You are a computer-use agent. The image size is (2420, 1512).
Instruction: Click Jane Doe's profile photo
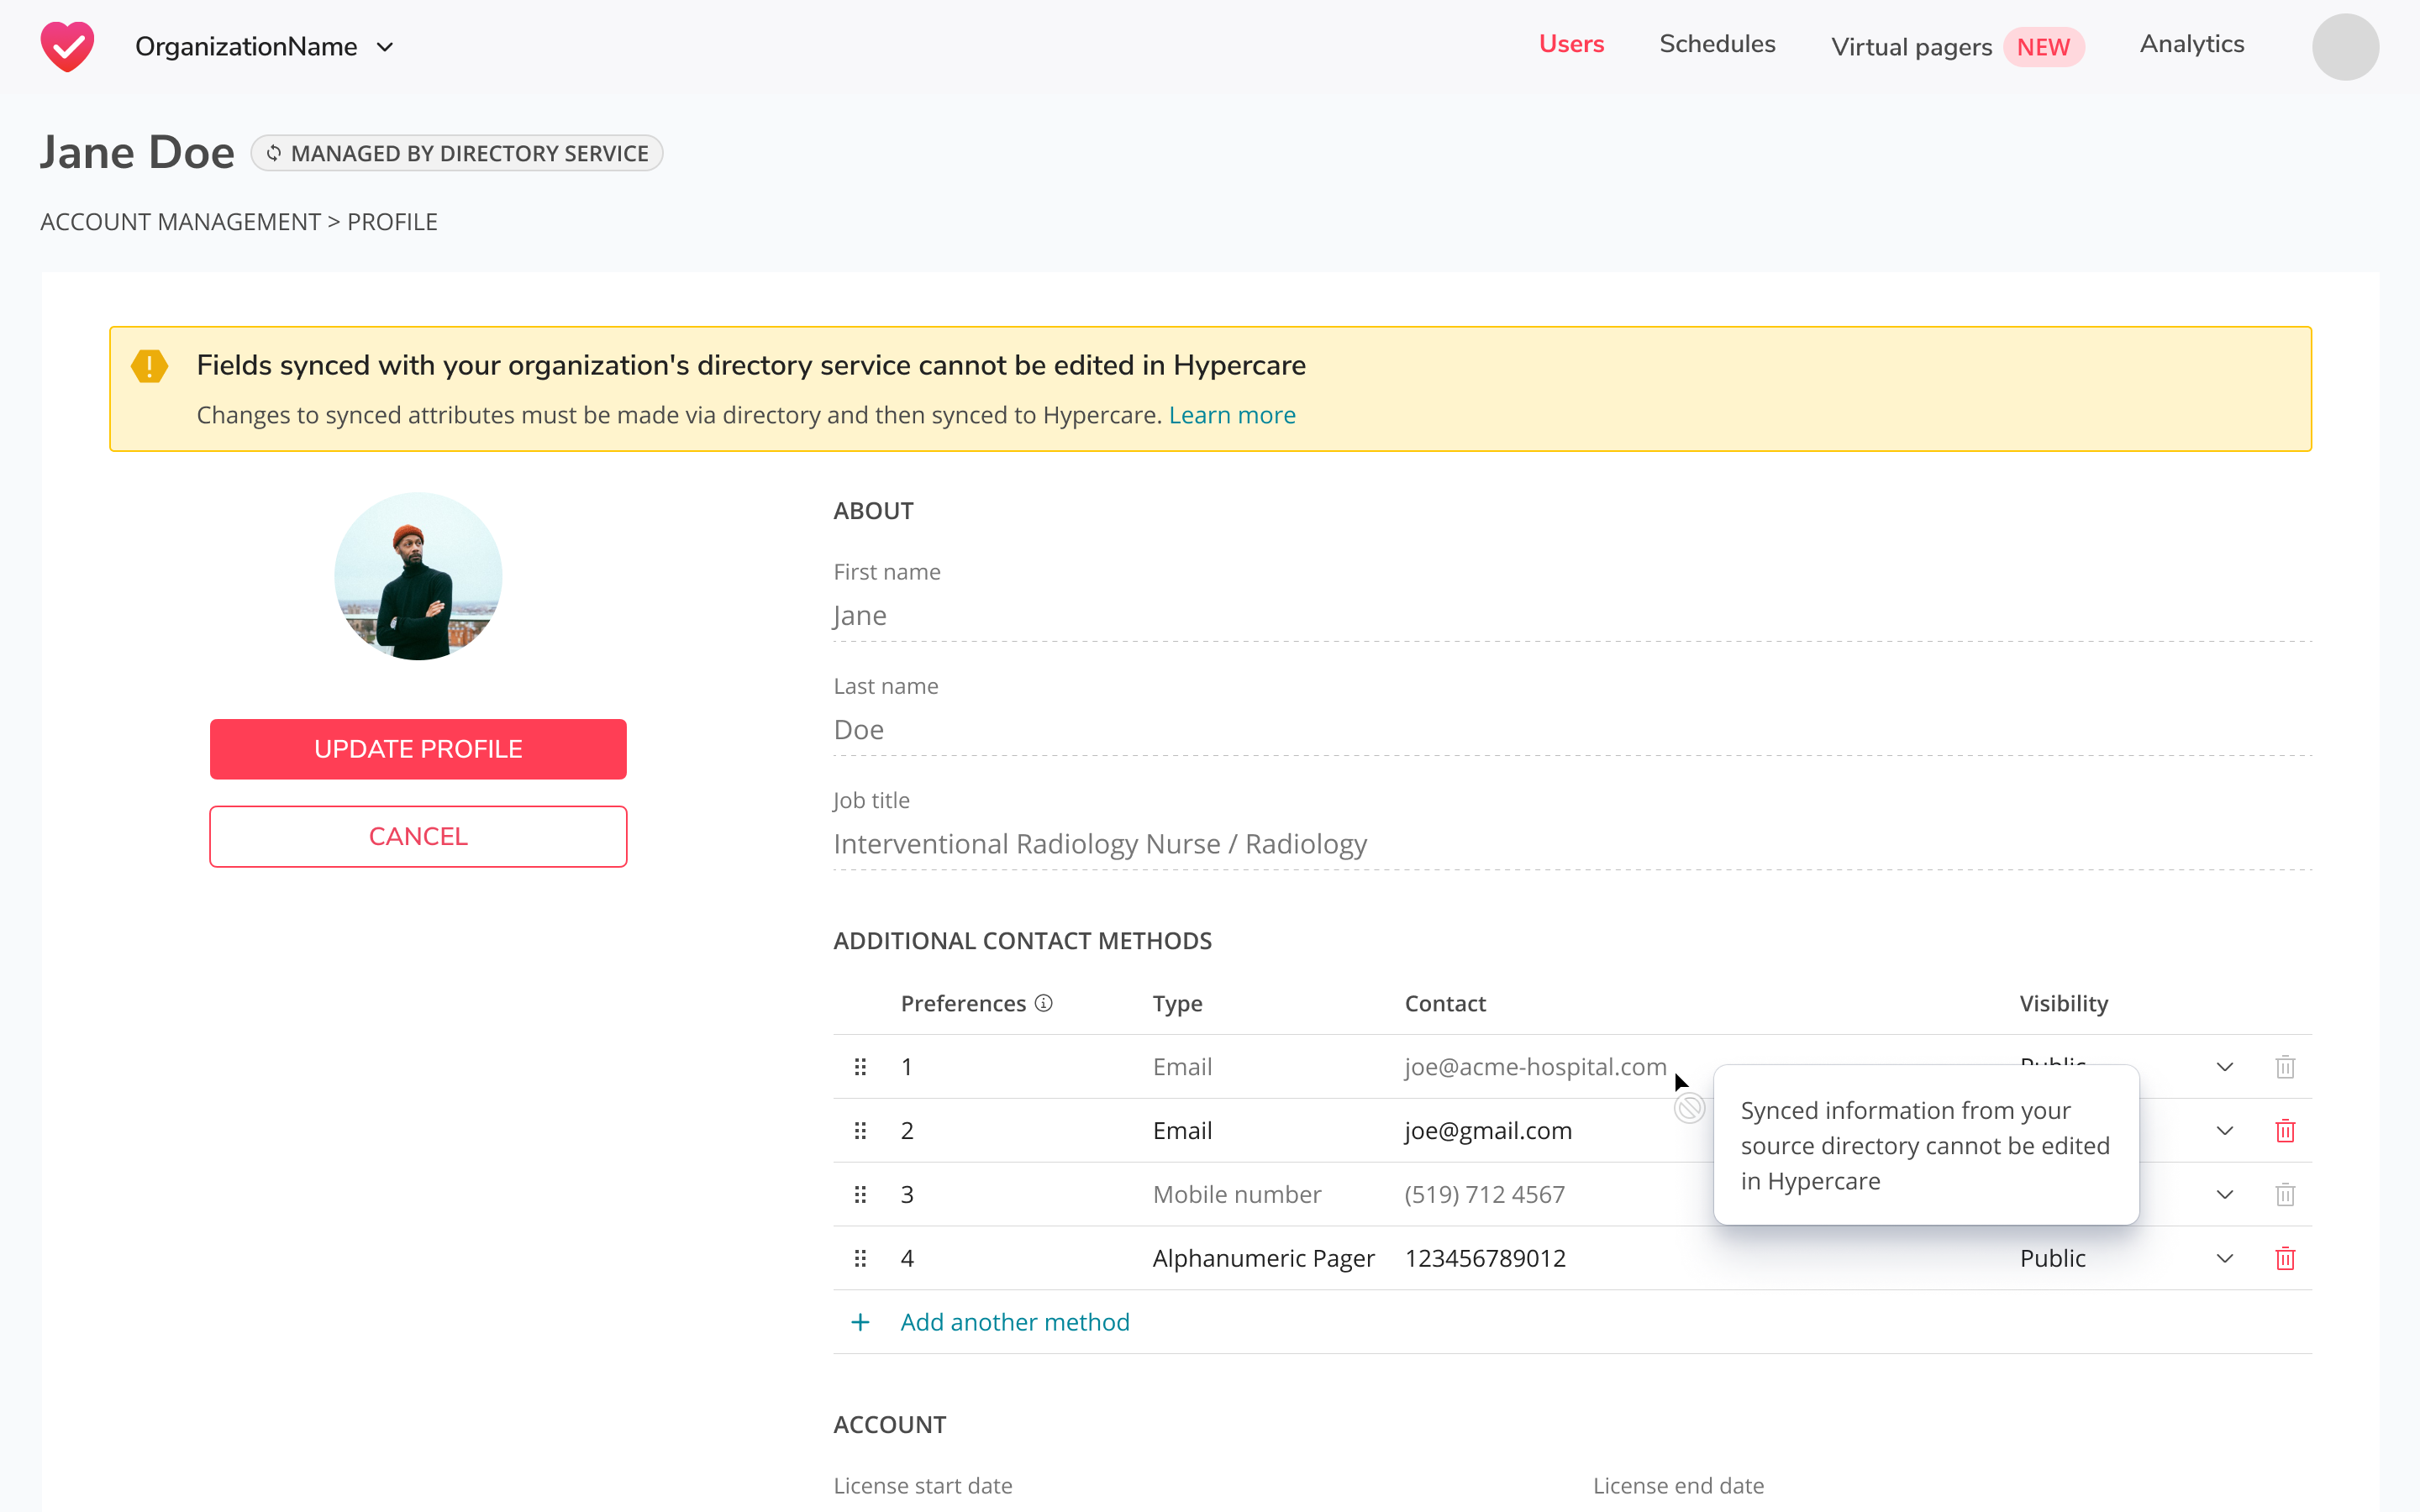click(418, 576)
